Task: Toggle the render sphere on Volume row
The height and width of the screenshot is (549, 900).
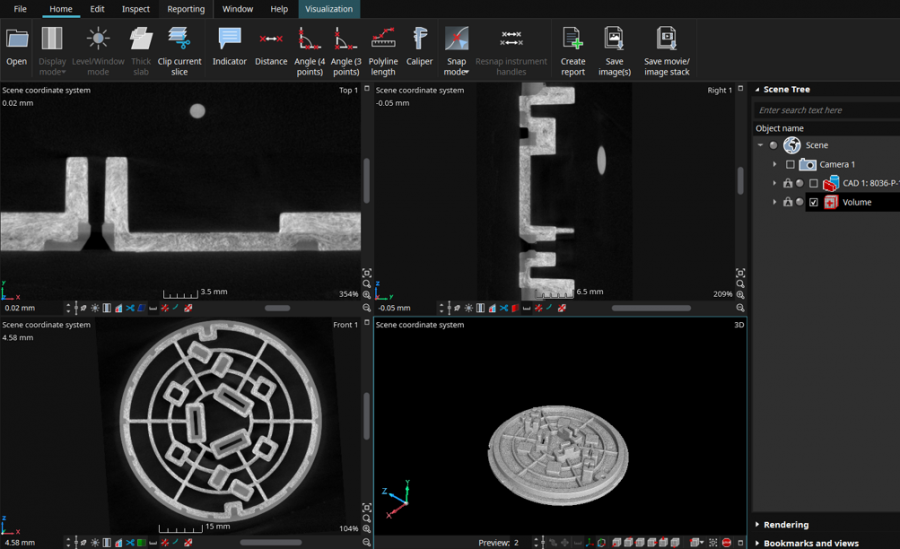Action: (800, 202)
